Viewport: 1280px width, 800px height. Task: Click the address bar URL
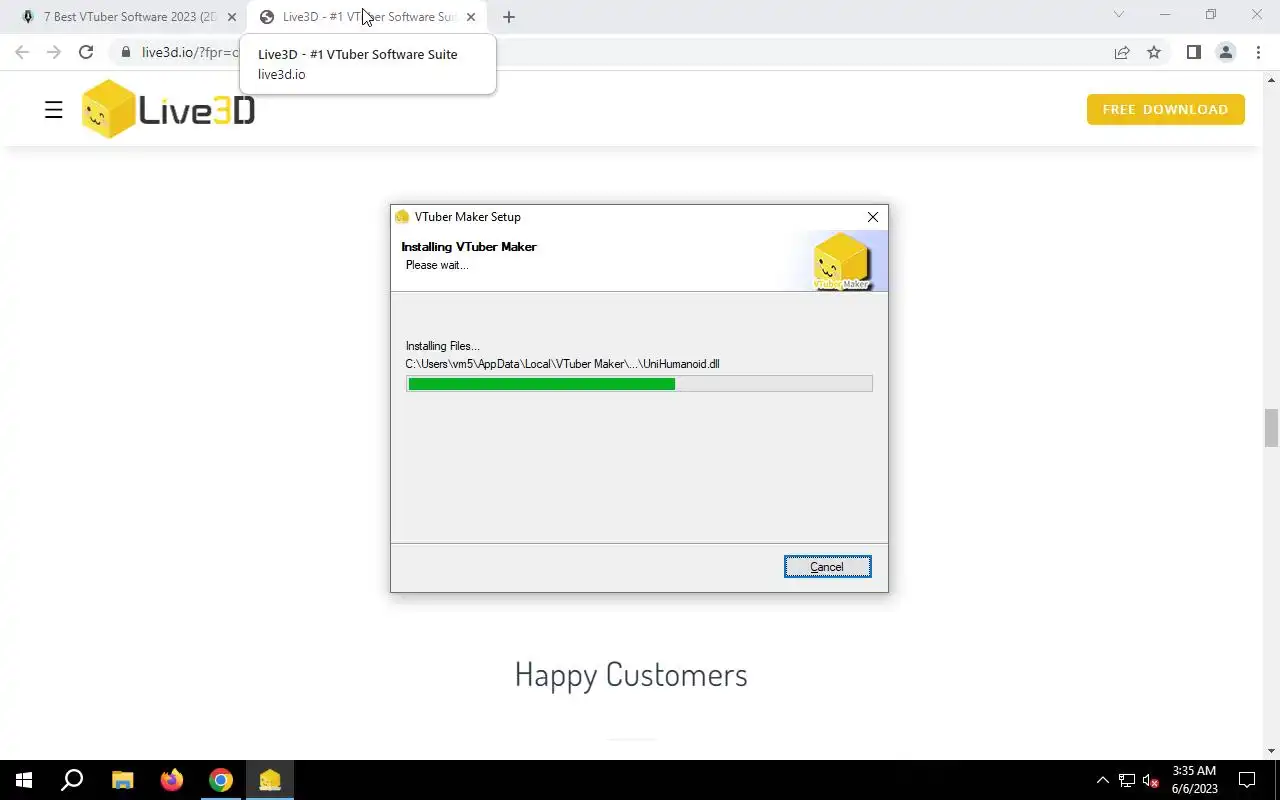click(x=190, y=52)
